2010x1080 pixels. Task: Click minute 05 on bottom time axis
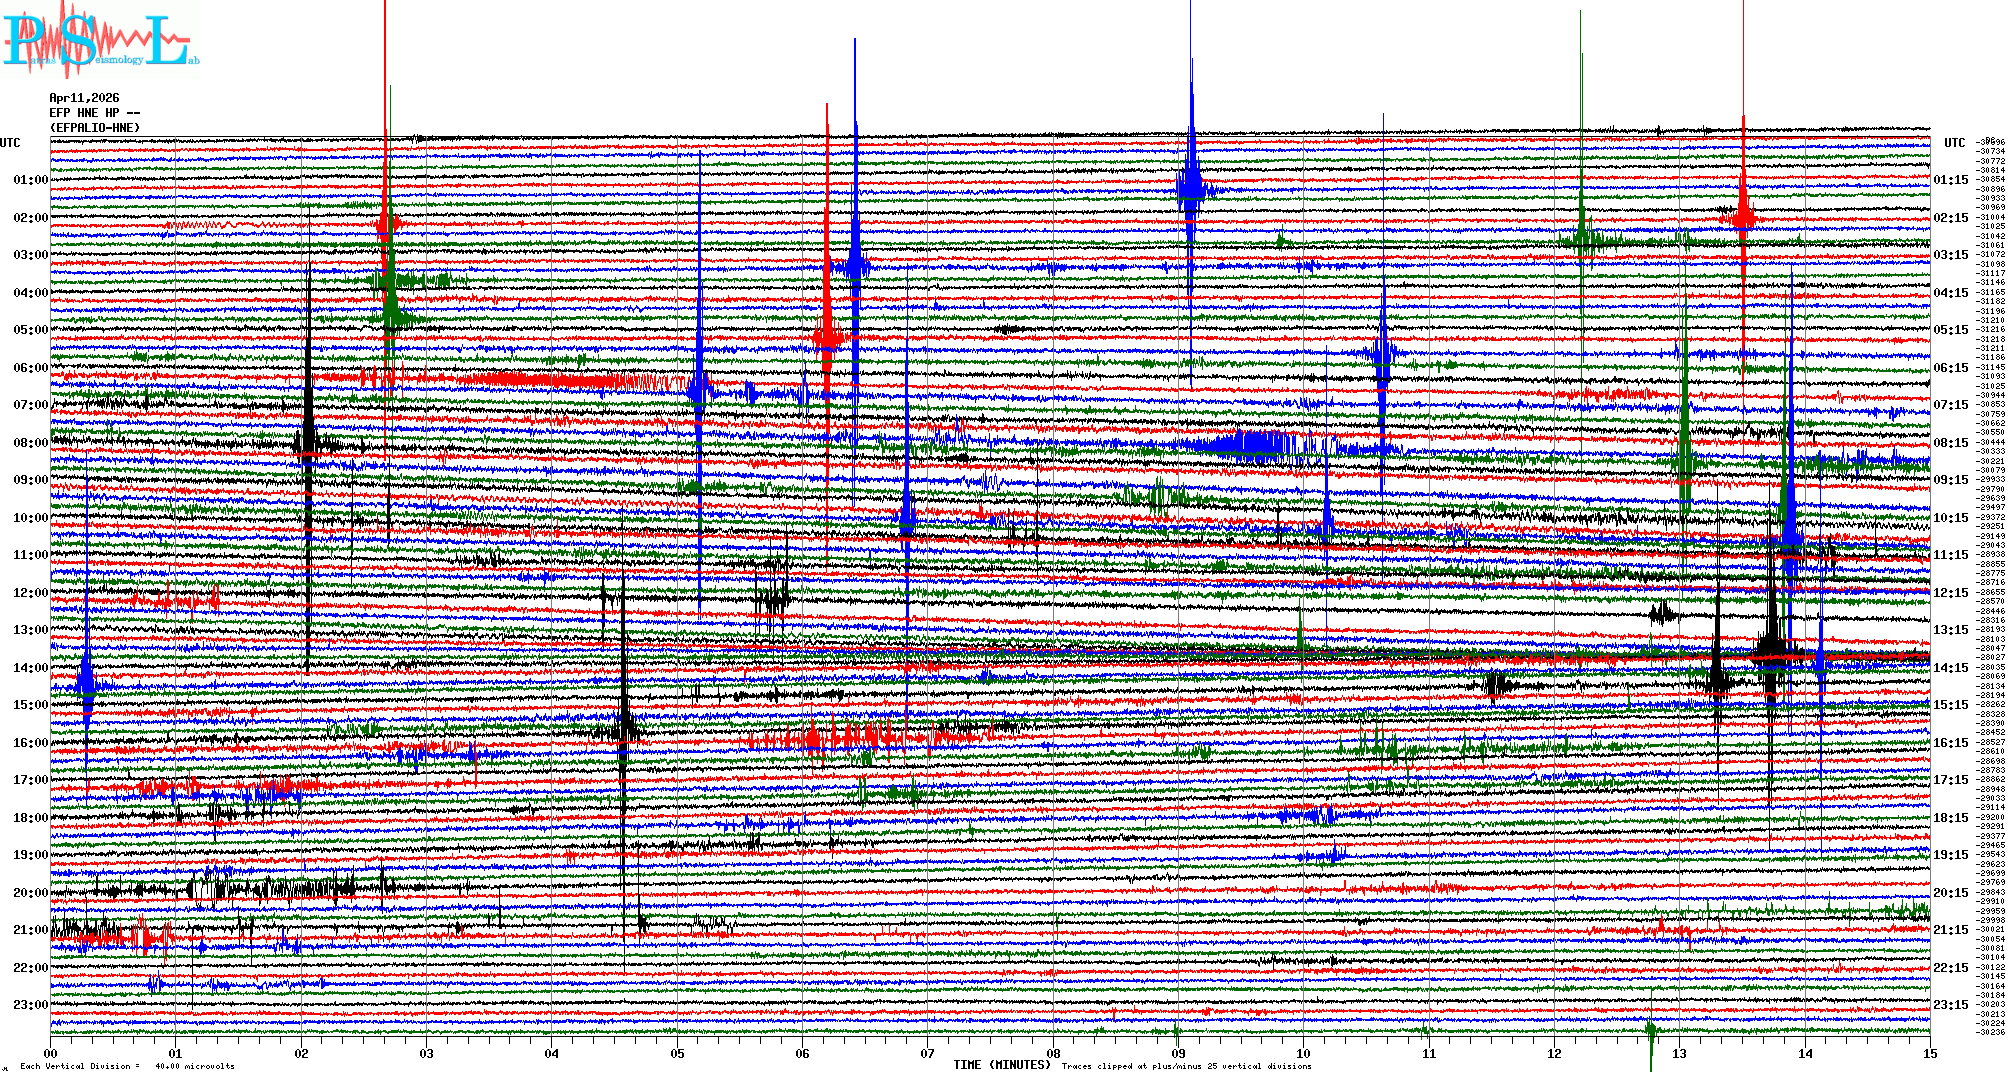click(x=677, y=1054)
